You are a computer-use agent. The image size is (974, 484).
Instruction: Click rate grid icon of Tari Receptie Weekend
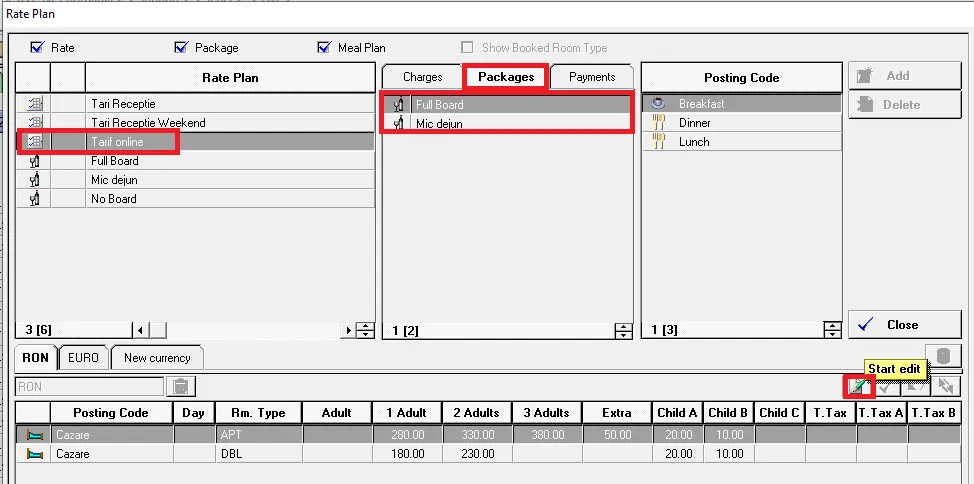[35, 122]
